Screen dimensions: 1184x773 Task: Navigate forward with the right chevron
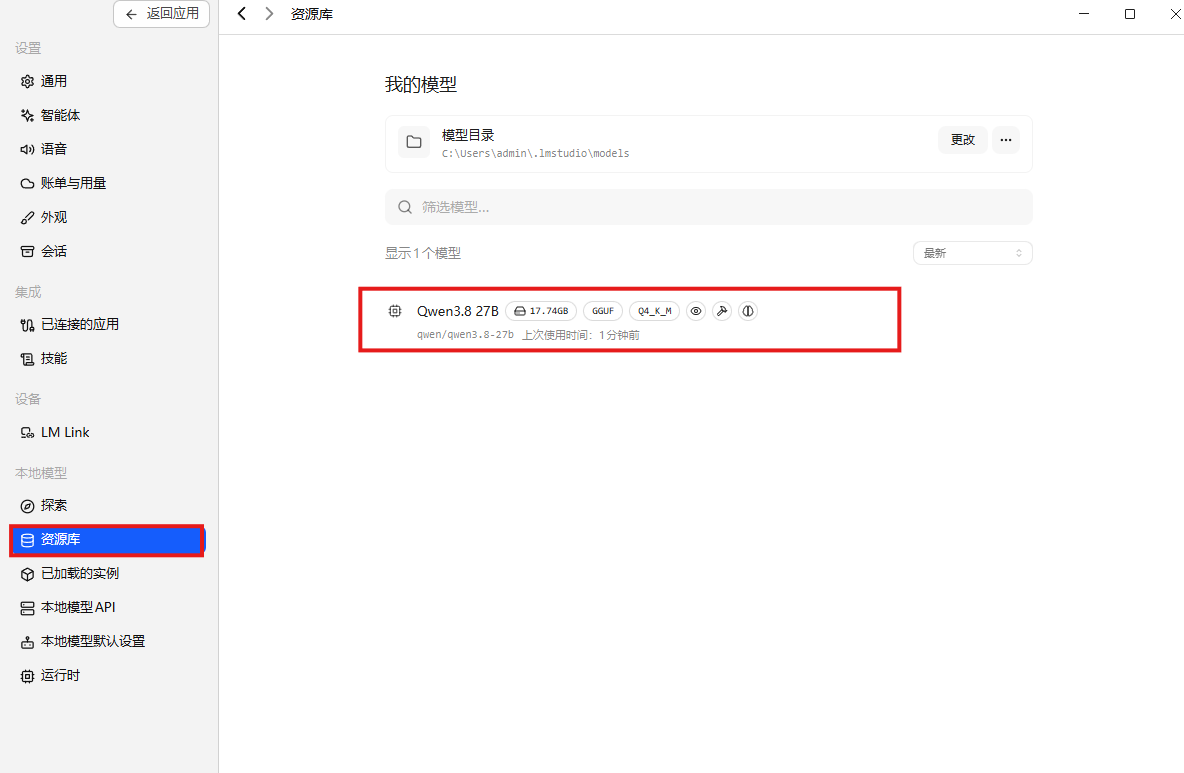click(269, 14)
